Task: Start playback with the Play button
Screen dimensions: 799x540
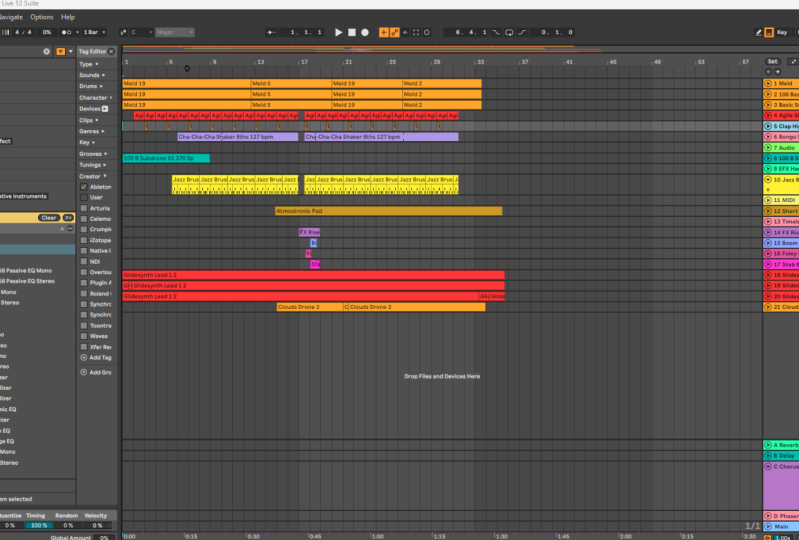Action: tap(338, 32)
